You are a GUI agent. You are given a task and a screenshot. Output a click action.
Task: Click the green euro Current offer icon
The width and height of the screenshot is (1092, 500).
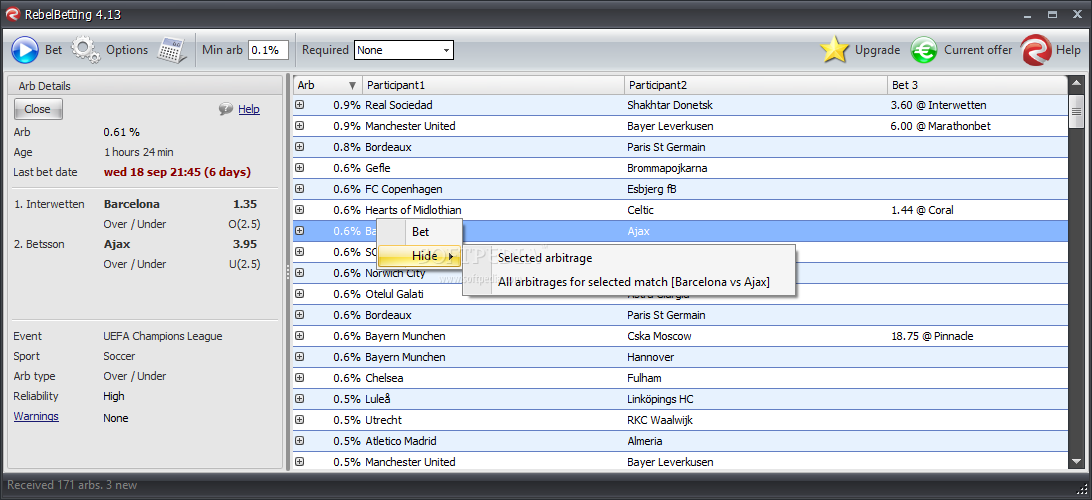[x=924, y=50]
